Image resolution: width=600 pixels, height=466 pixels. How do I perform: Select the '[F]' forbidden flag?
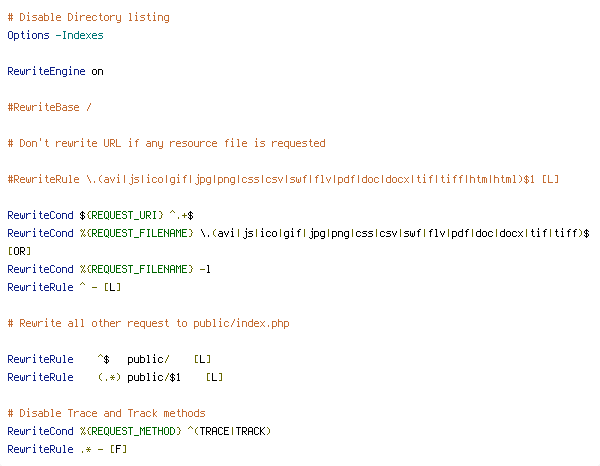pos(118,449)
